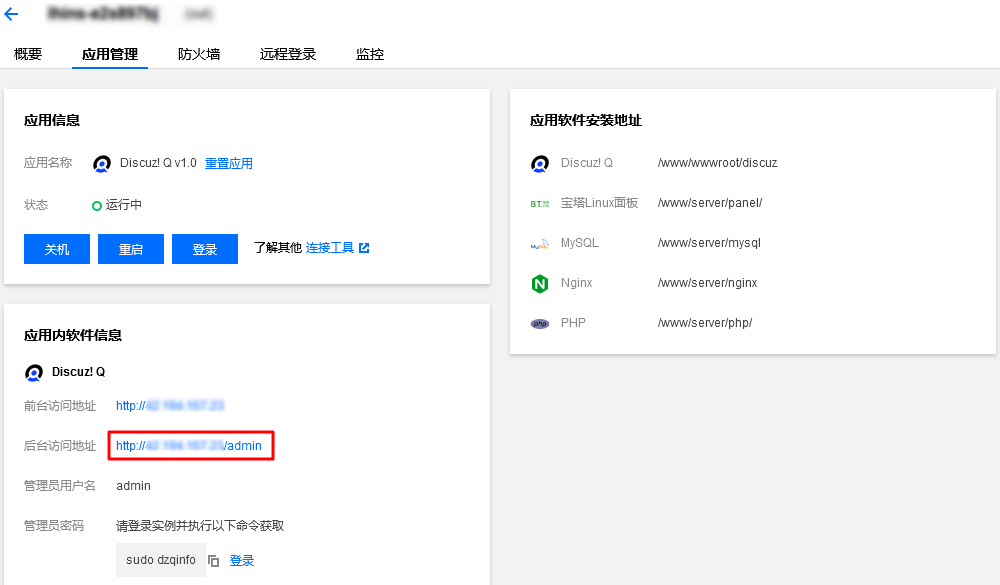Click 登录 link next to sudo dzqinfo
The width and height of the screenshot is (1000, 585).
pyautogui.click(x=242, y=561)
